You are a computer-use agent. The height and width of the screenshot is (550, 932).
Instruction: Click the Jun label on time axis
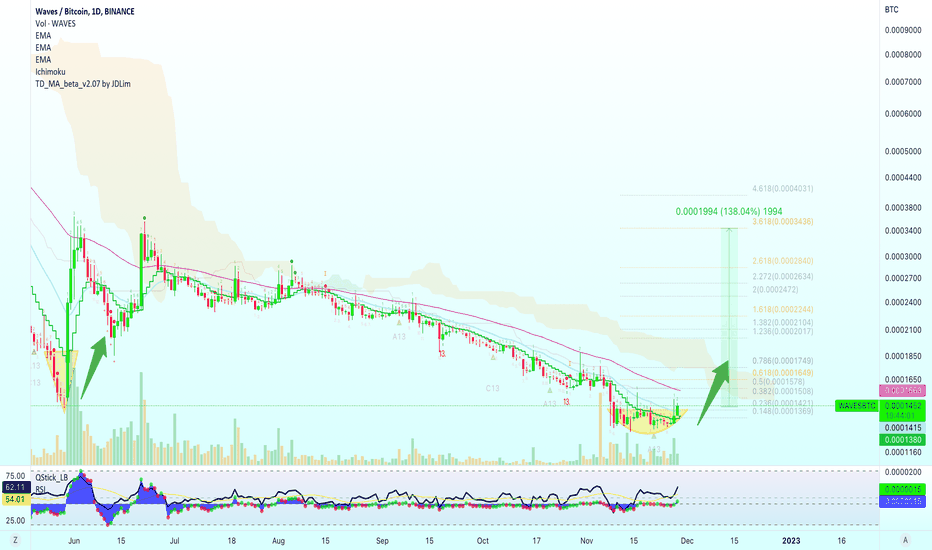click(x=74, y=540)
